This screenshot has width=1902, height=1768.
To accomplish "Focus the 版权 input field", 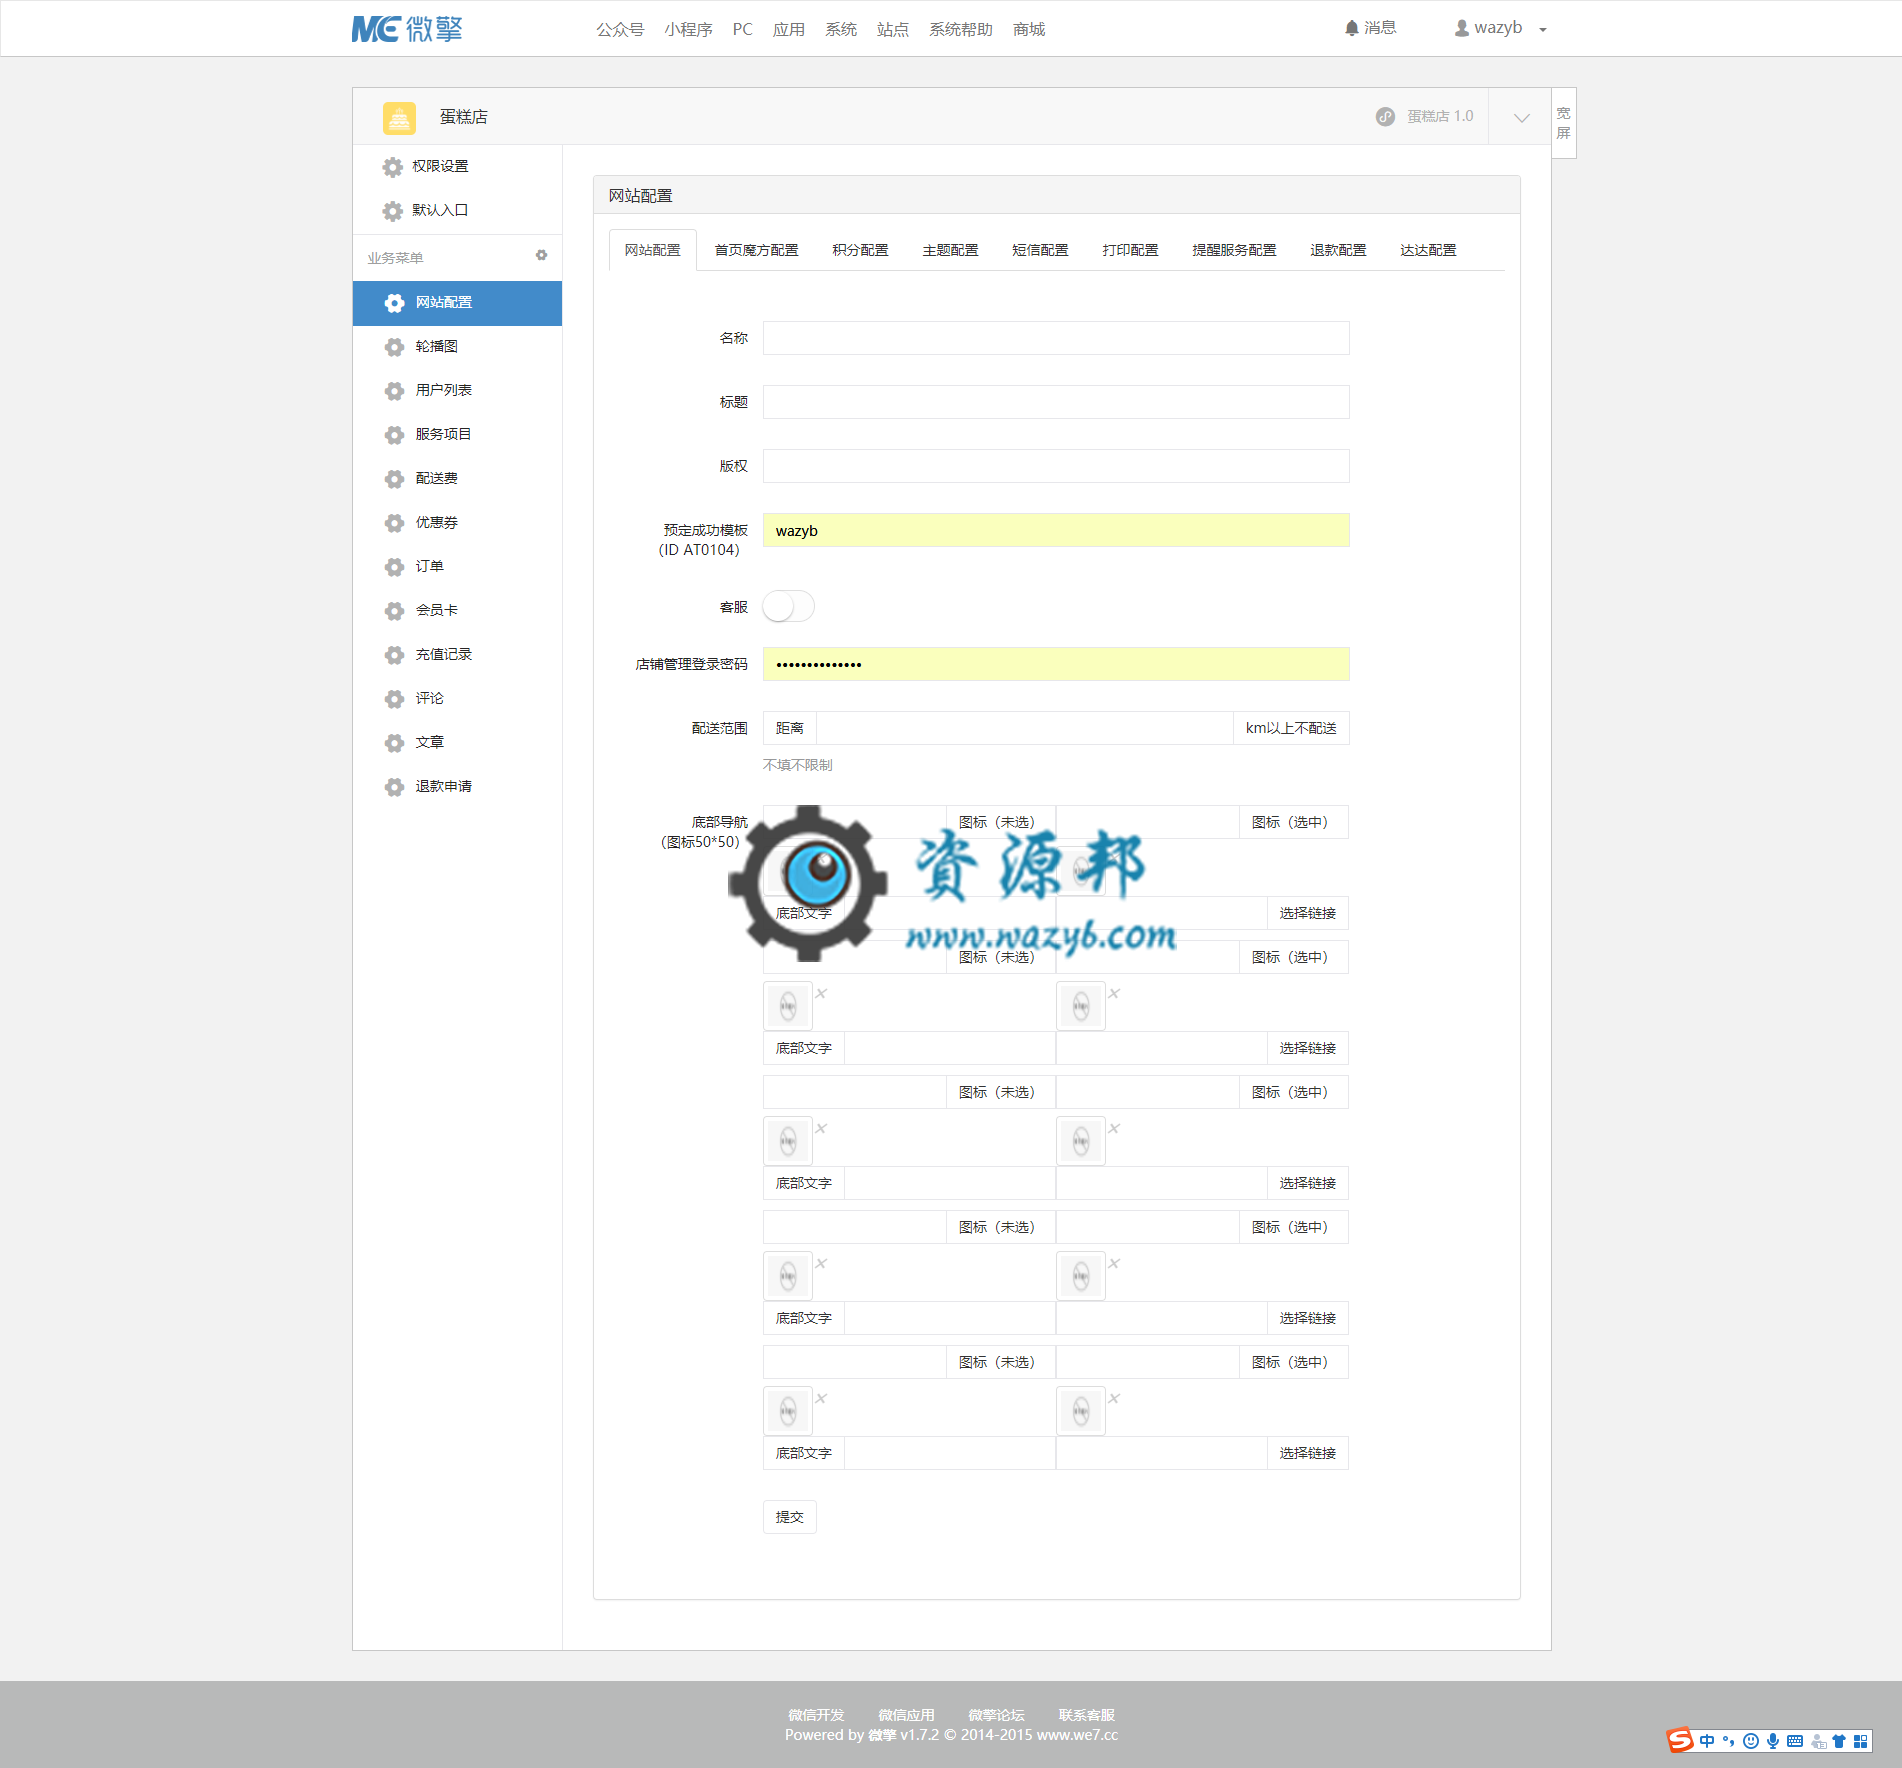I will pyautogui.click(x=1056, y=466).
